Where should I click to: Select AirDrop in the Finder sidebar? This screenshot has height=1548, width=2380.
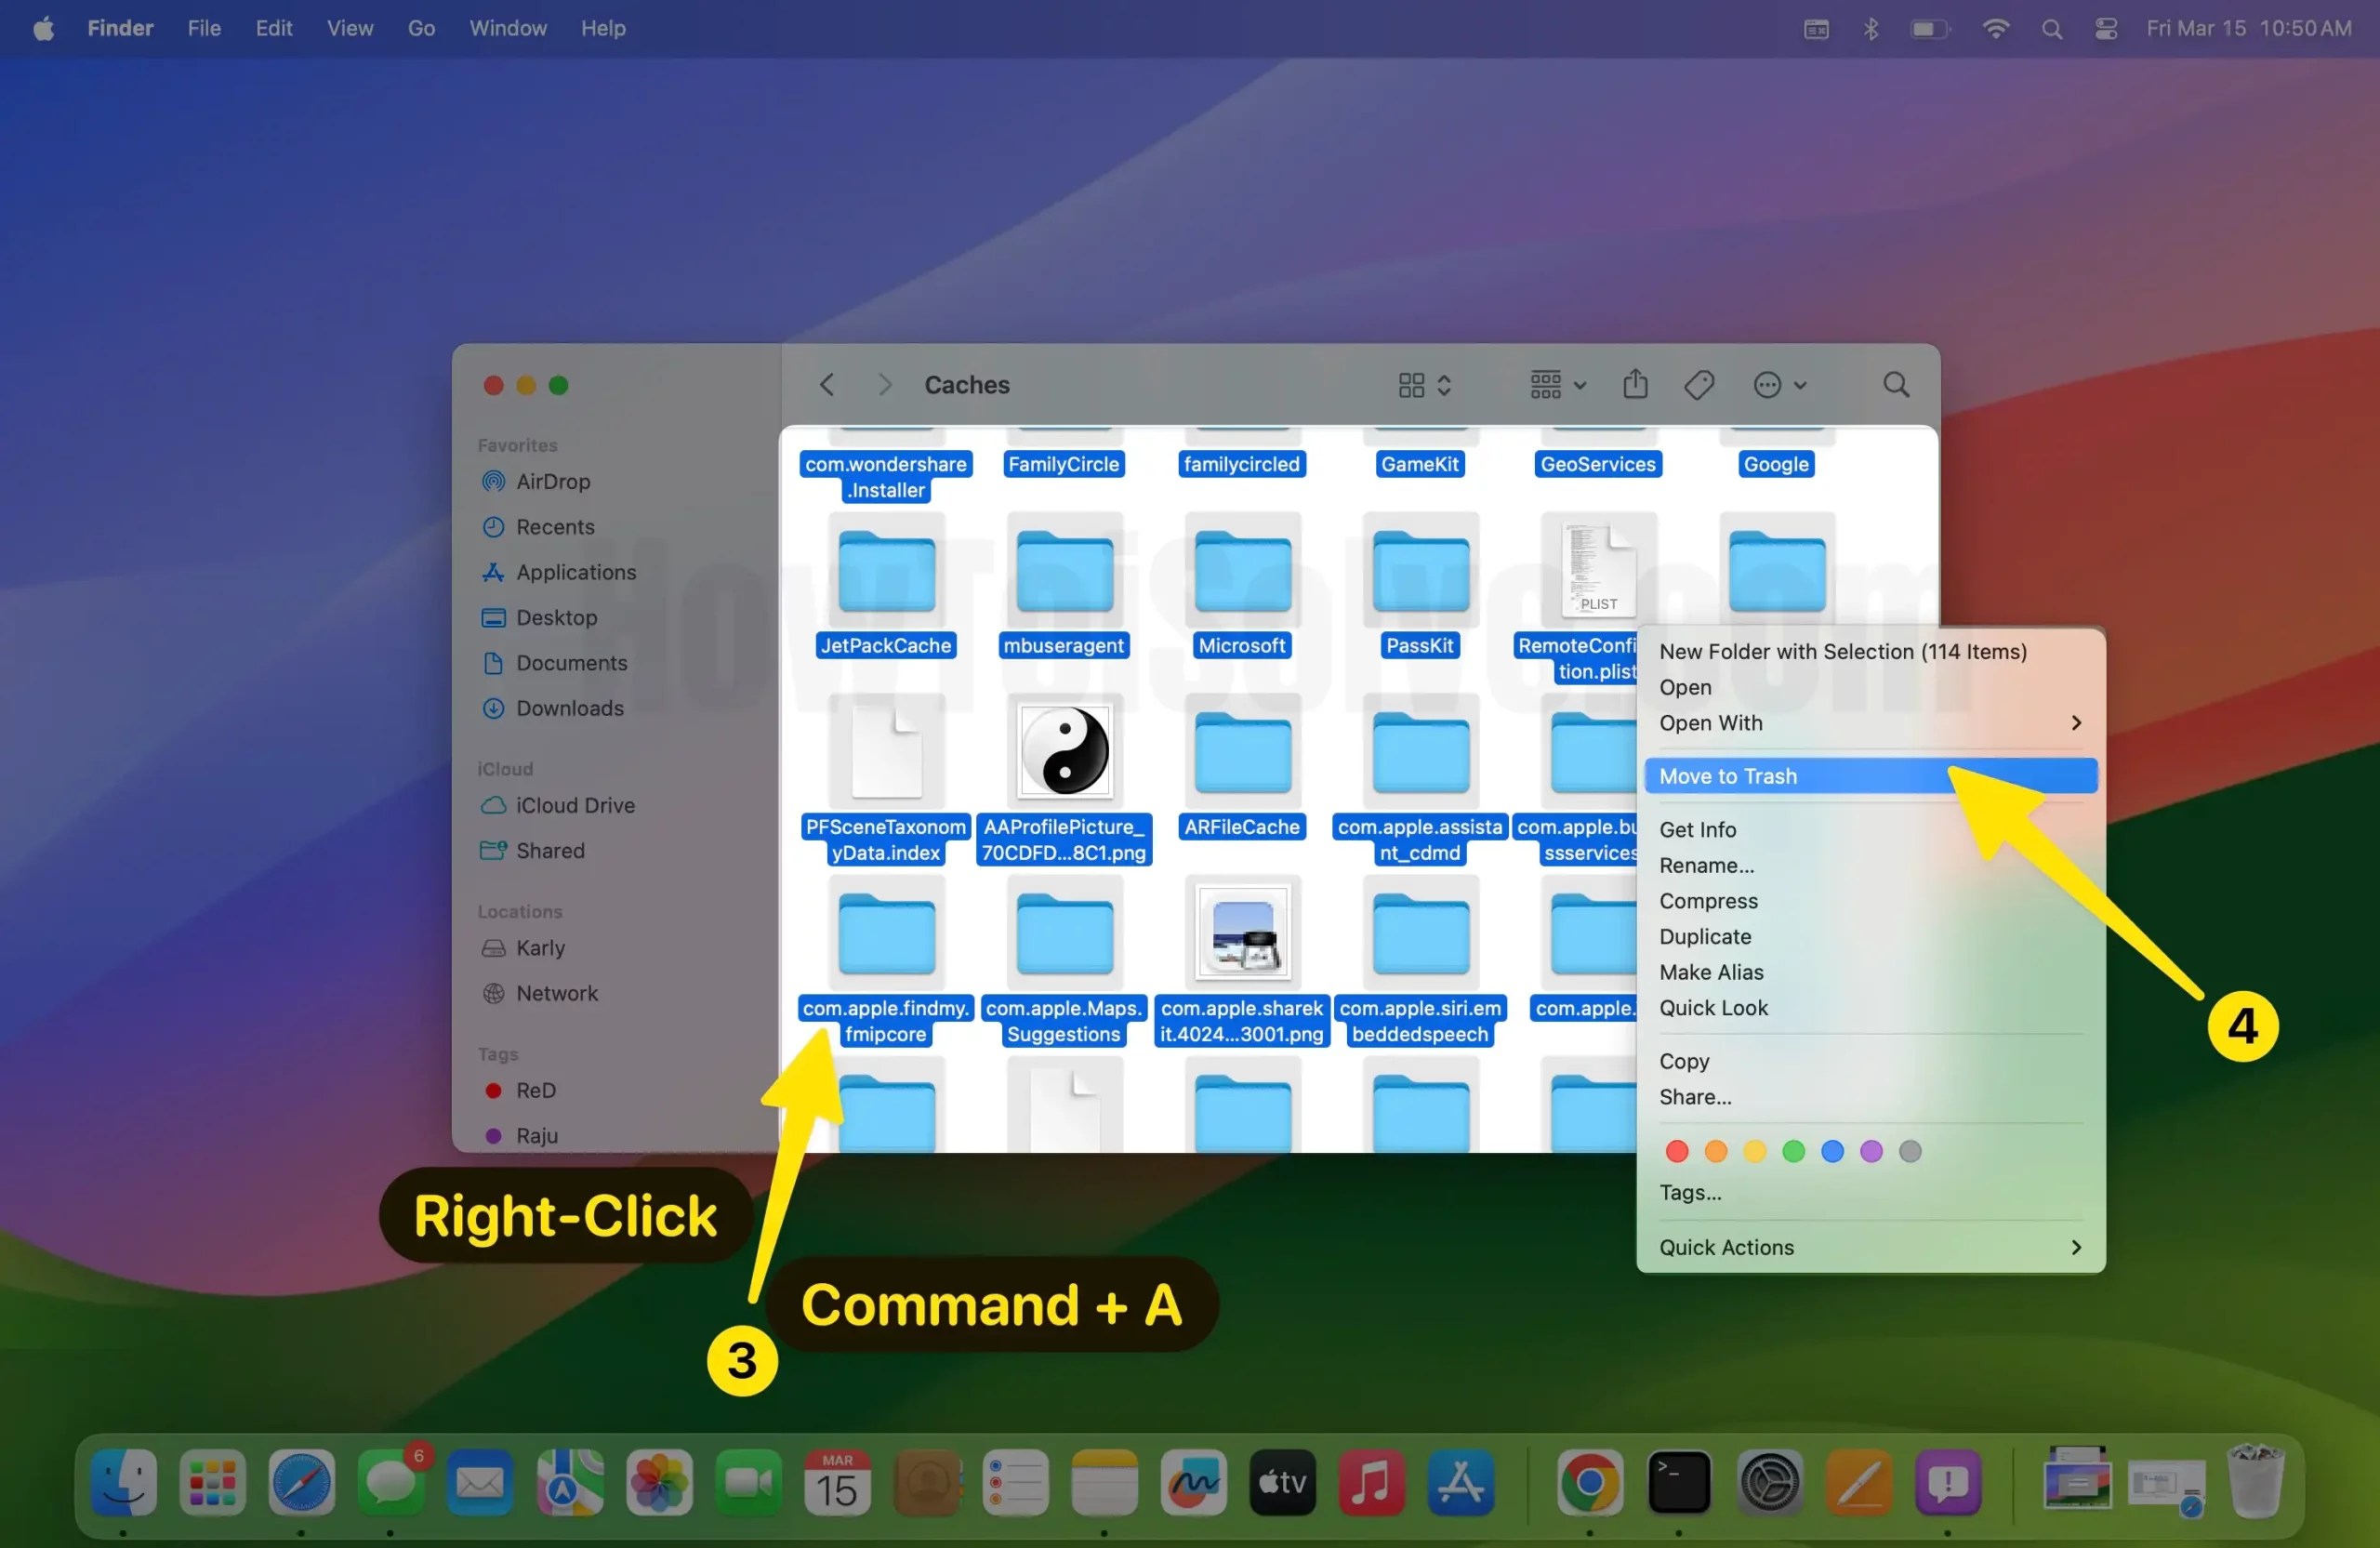tap(553, 481)
